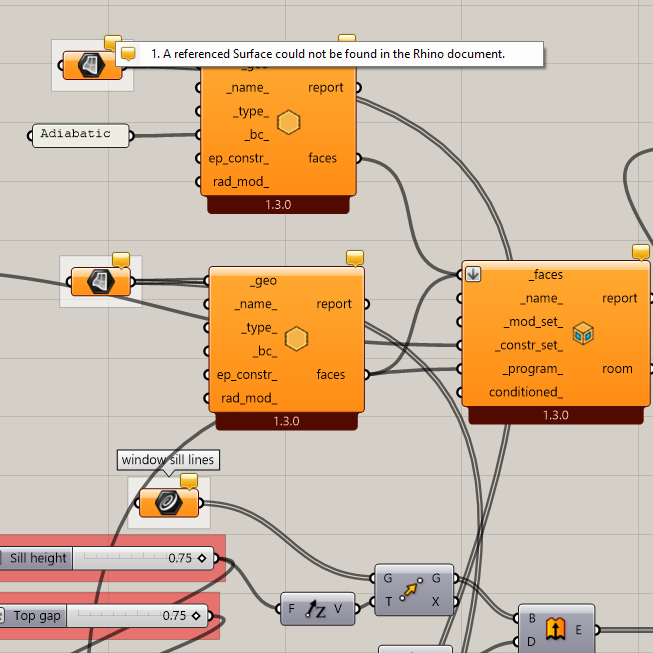Select the Unit Z vector component icon
Screen dimensions: 653x653
315,610
